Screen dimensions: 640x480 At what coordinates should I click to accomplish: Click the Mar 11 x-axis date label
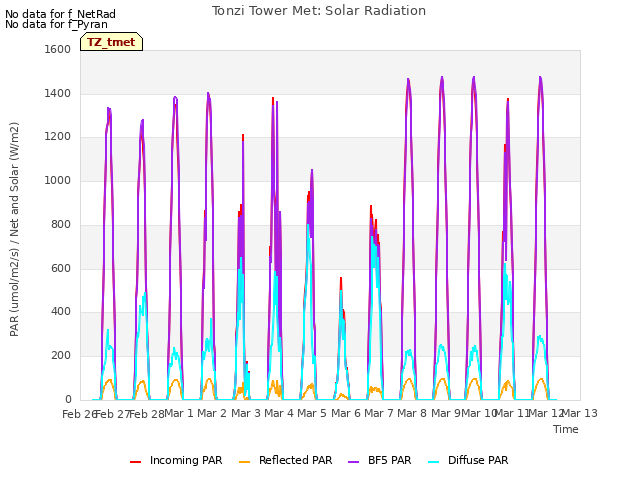point(512,413)
